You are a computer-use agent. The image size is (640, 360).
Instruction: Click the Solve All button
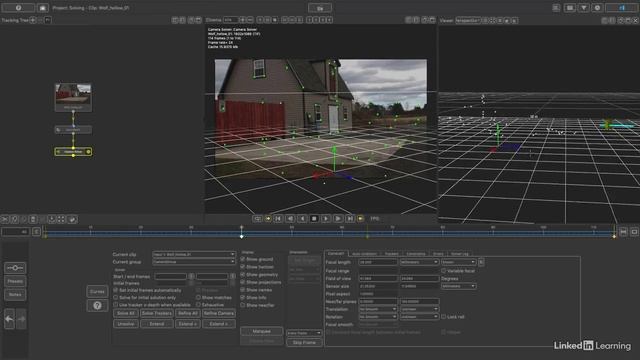coord(126,313)
